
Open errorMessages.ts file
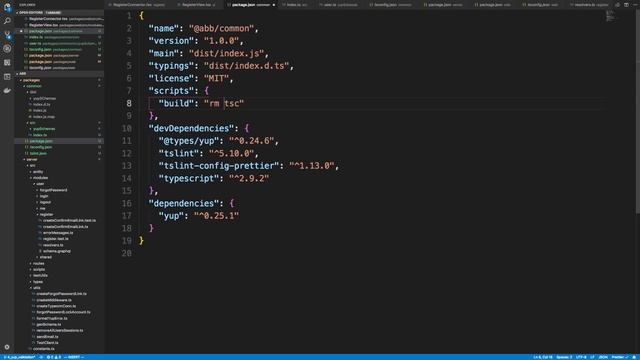pyautogui.click(x=58, y=233)
